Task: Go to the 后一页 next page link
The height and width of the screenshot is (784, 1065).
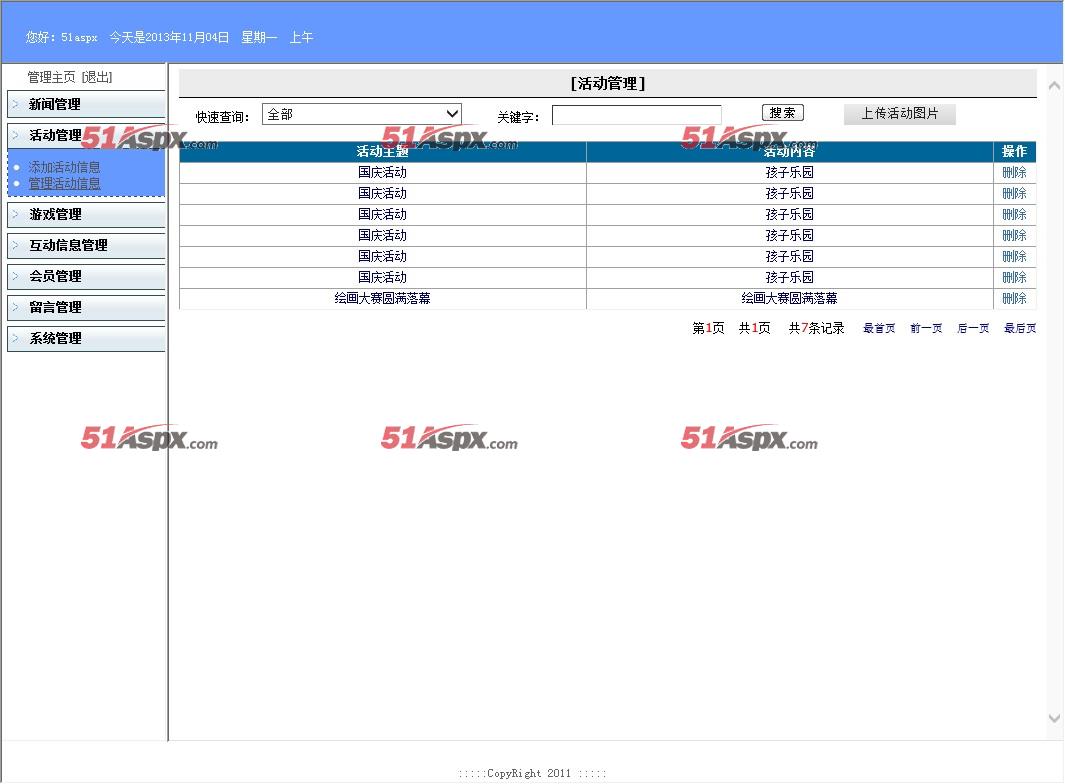Action: pos(972,328)
